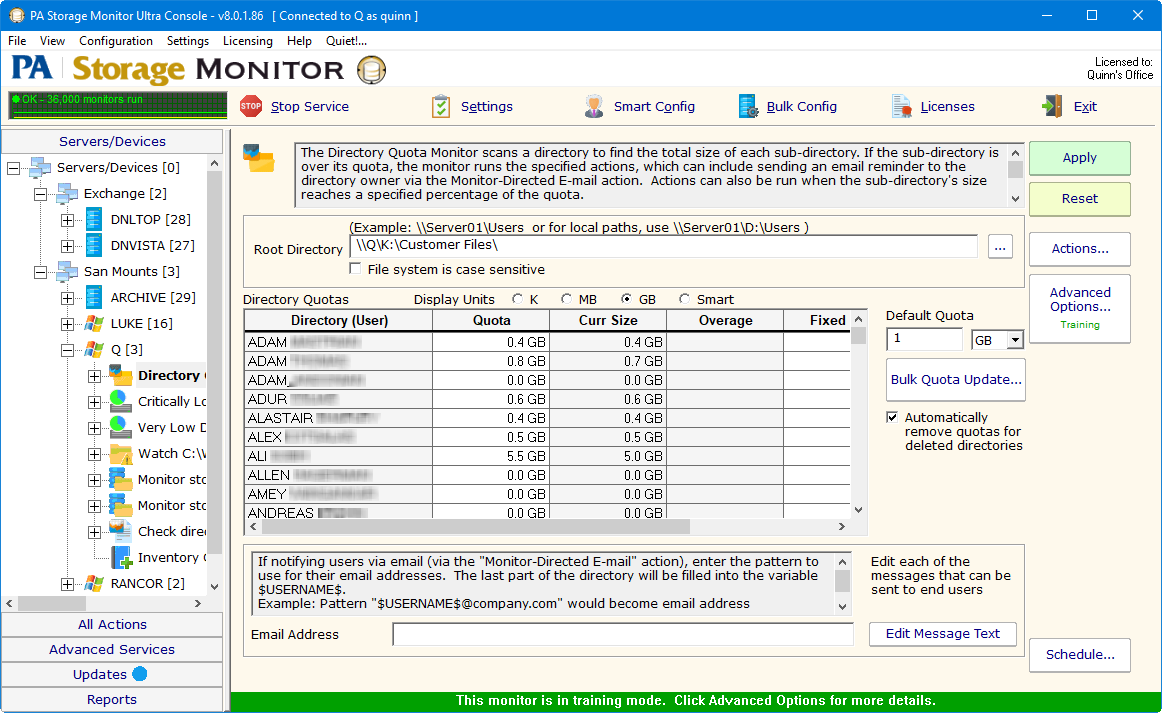The image size is (1162, 713).
Task: Uncheck automatically remove quotas for deleted directories
Action: click(x=892, y=418)
